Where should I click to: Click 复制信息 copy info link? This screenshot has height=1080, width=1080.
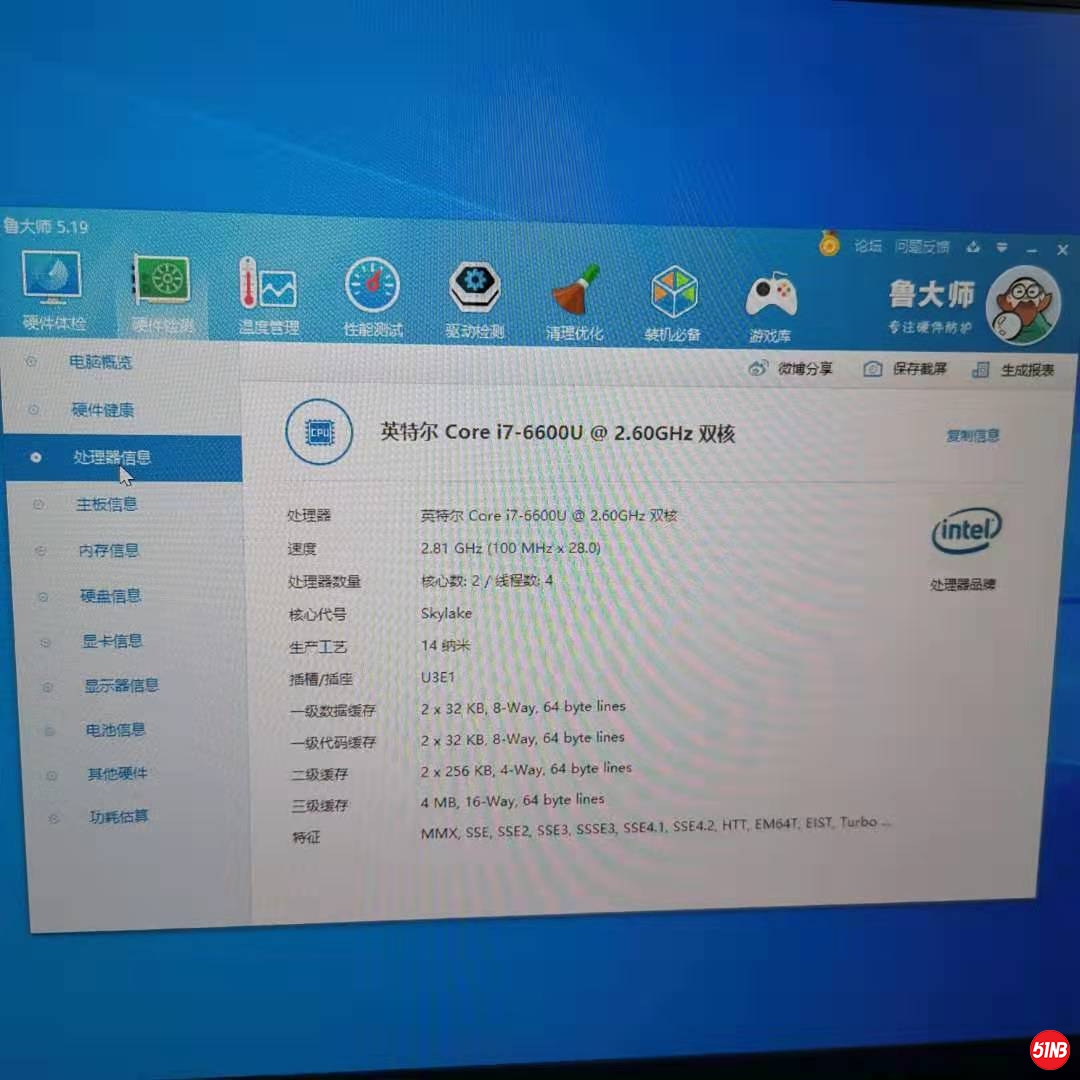pyautogui.click(x=972, y=436)
